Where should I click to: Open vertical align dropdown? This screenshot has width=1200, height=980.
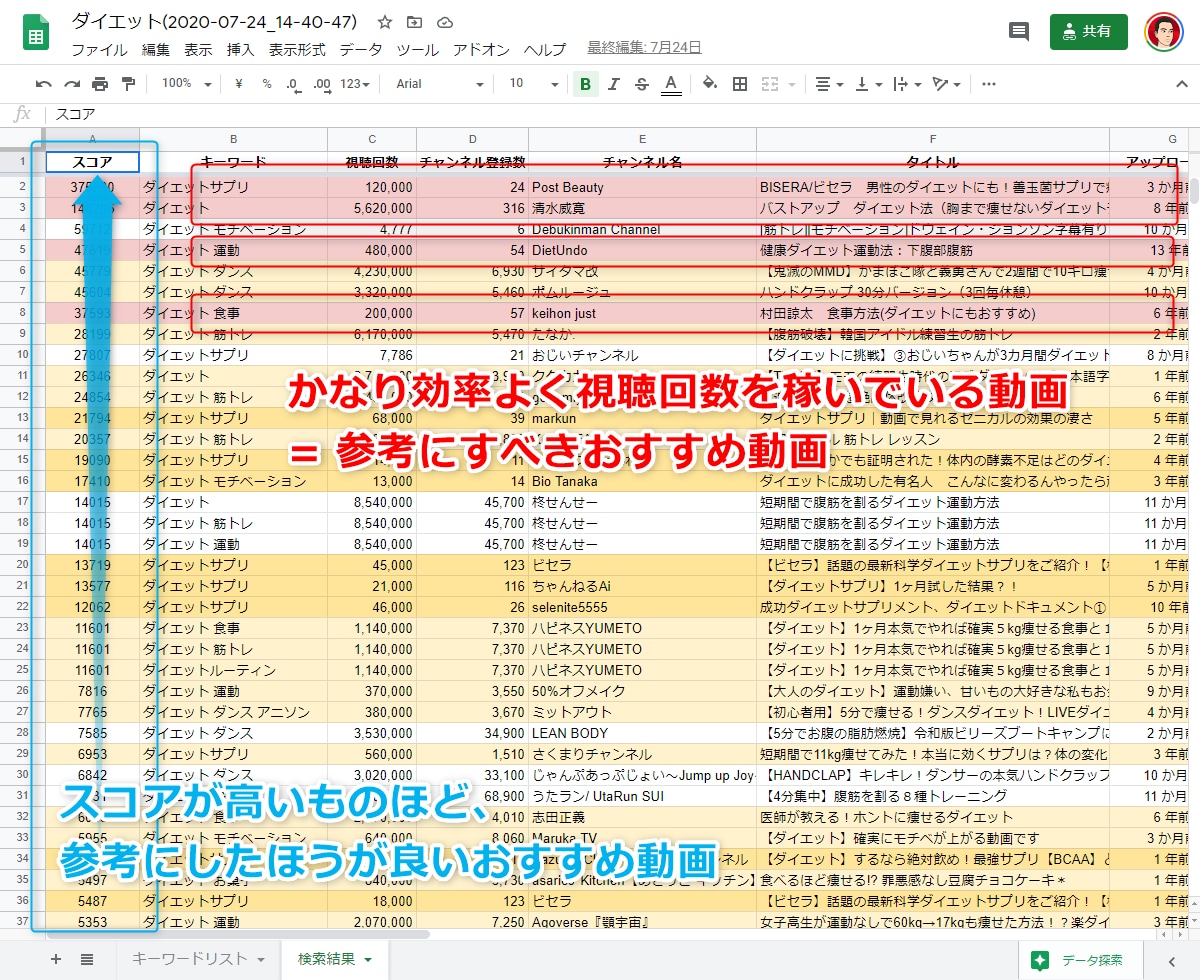(x=870, y=84)
